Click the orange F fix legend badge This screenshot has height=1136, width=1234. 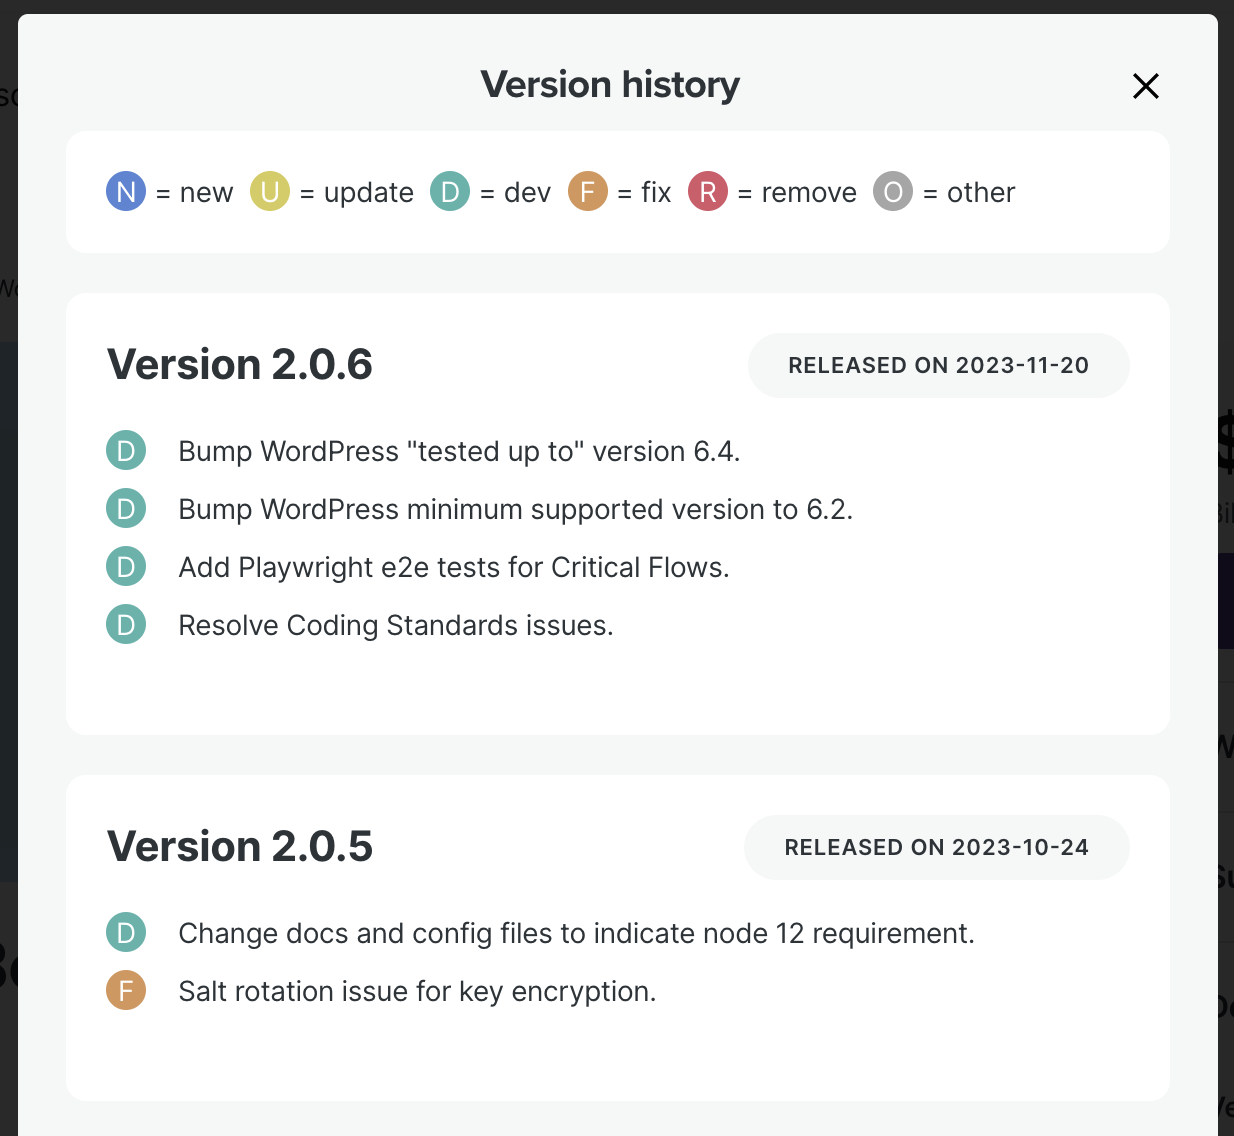point(588,191)
